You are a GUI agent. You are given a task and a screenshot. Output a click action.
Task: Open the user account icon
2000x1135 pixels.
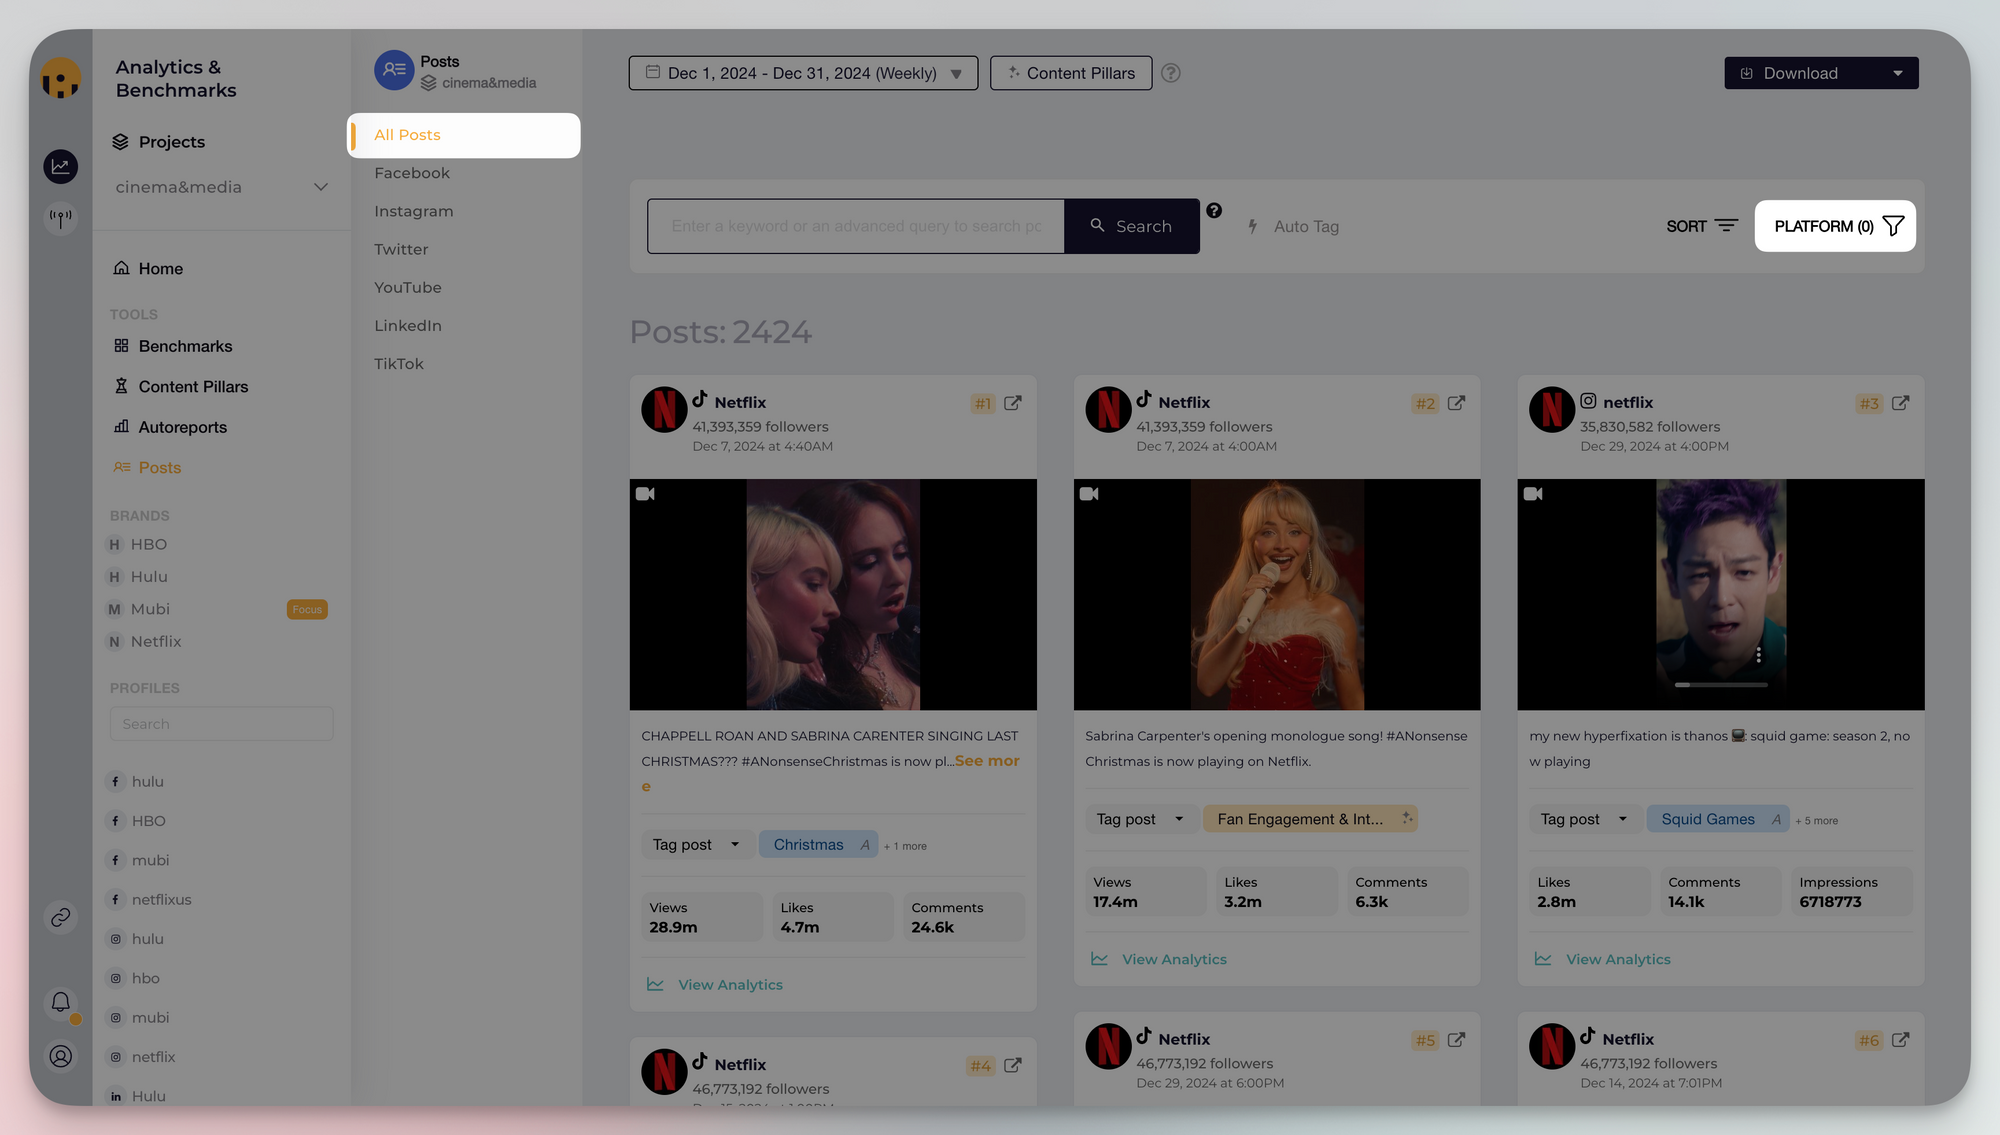61,1056
